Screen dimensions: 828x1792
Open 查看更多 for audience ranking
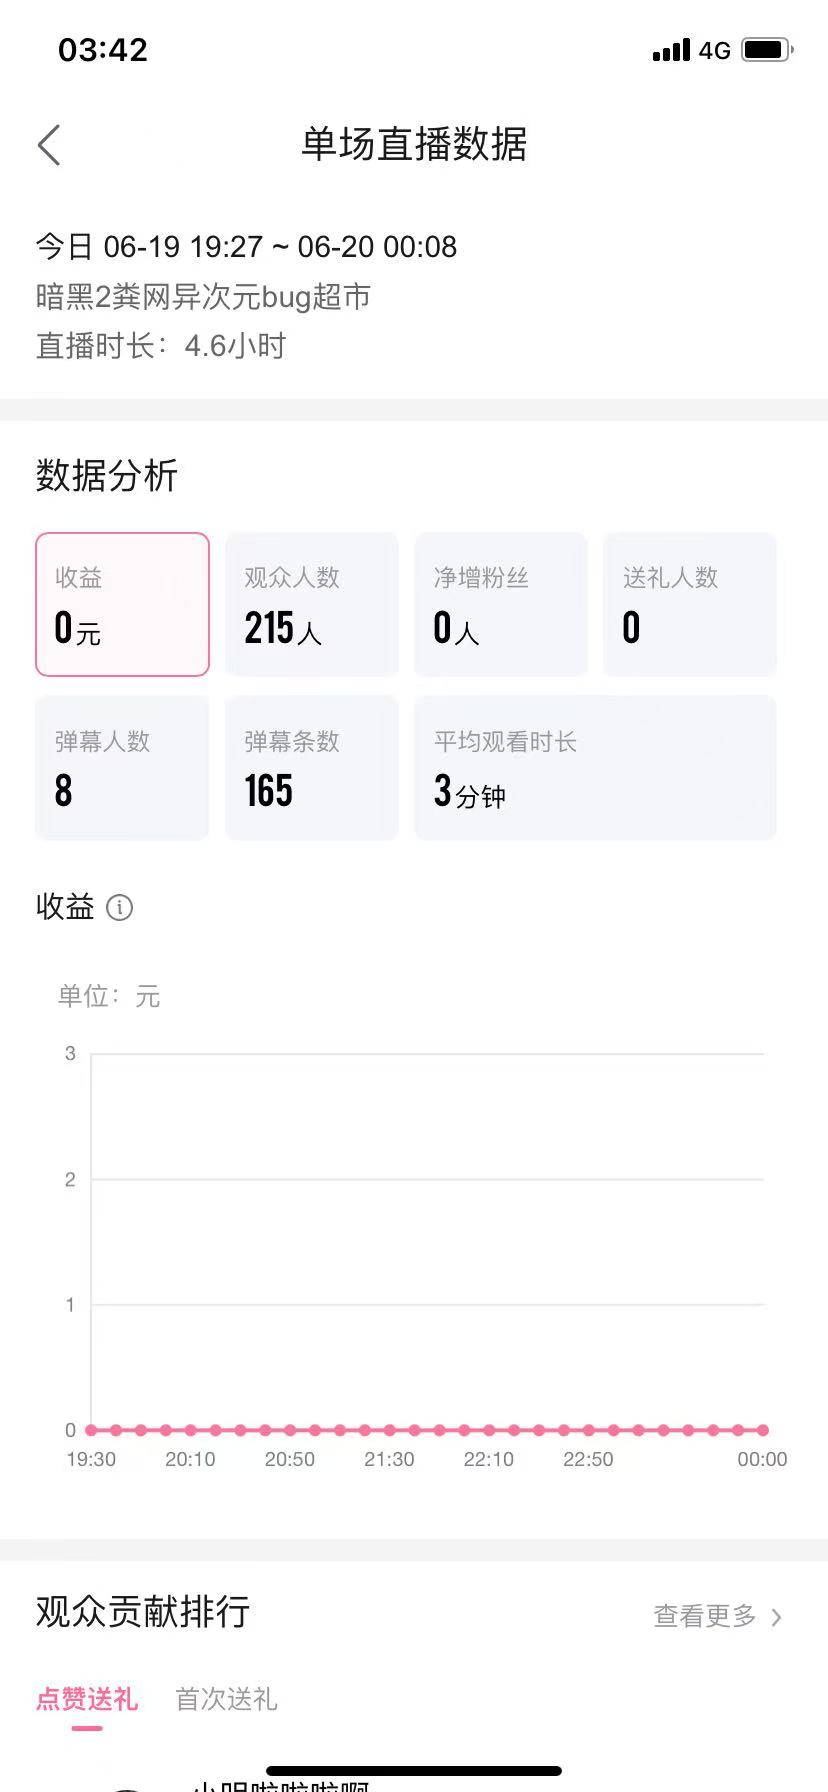705,1615
